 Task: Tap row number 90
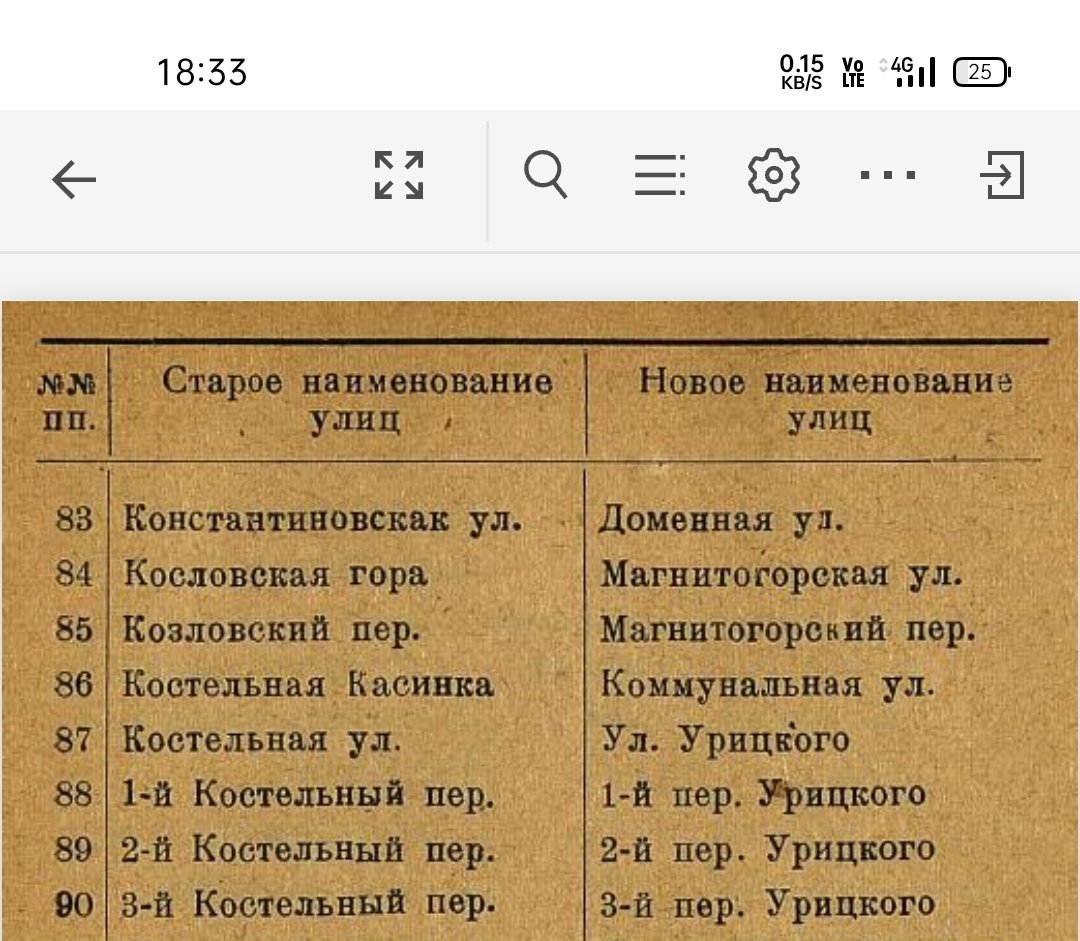(x=74, y=904)
